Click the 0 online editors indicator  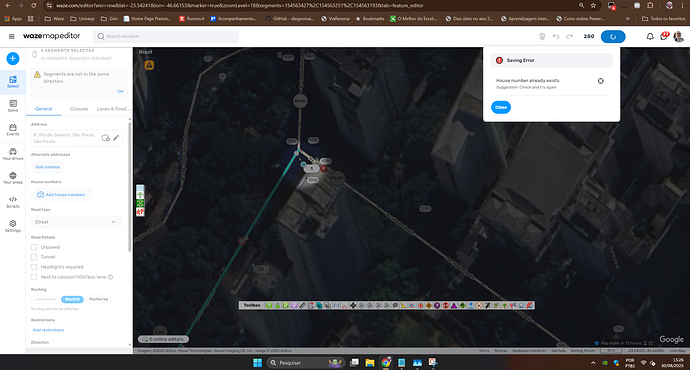(x=163, y=339)
